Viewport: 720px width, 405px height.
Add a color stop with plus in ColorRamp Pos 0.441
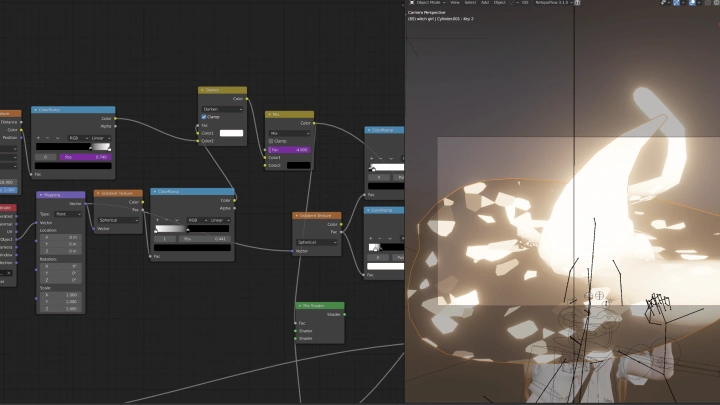coord(157,220)
